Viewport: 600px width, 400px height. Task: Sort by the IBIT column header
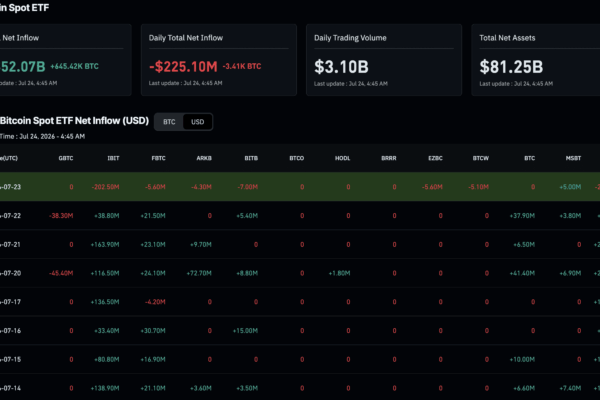point(113,158)
